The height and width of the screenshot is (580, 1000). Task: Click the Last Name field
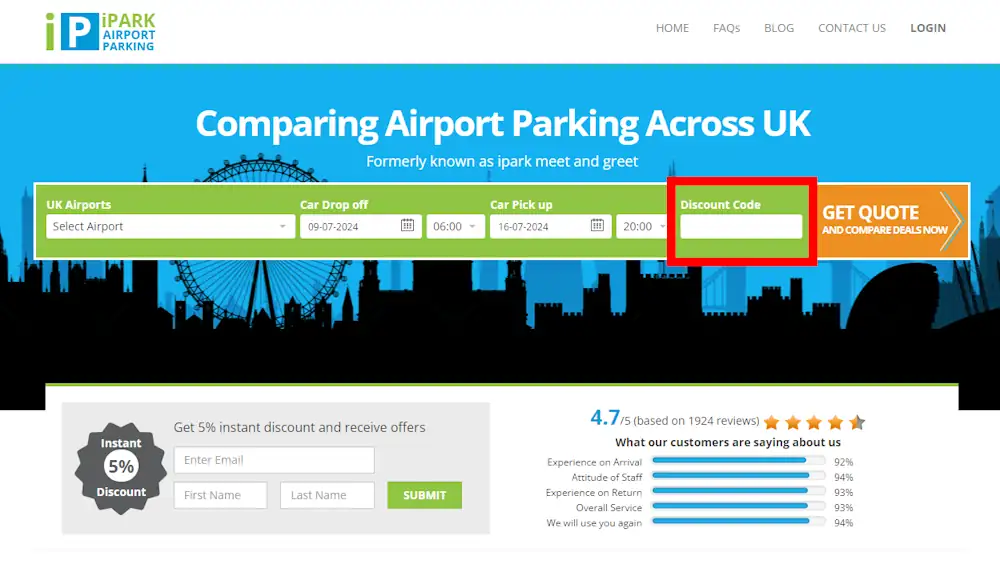point(327,495)
